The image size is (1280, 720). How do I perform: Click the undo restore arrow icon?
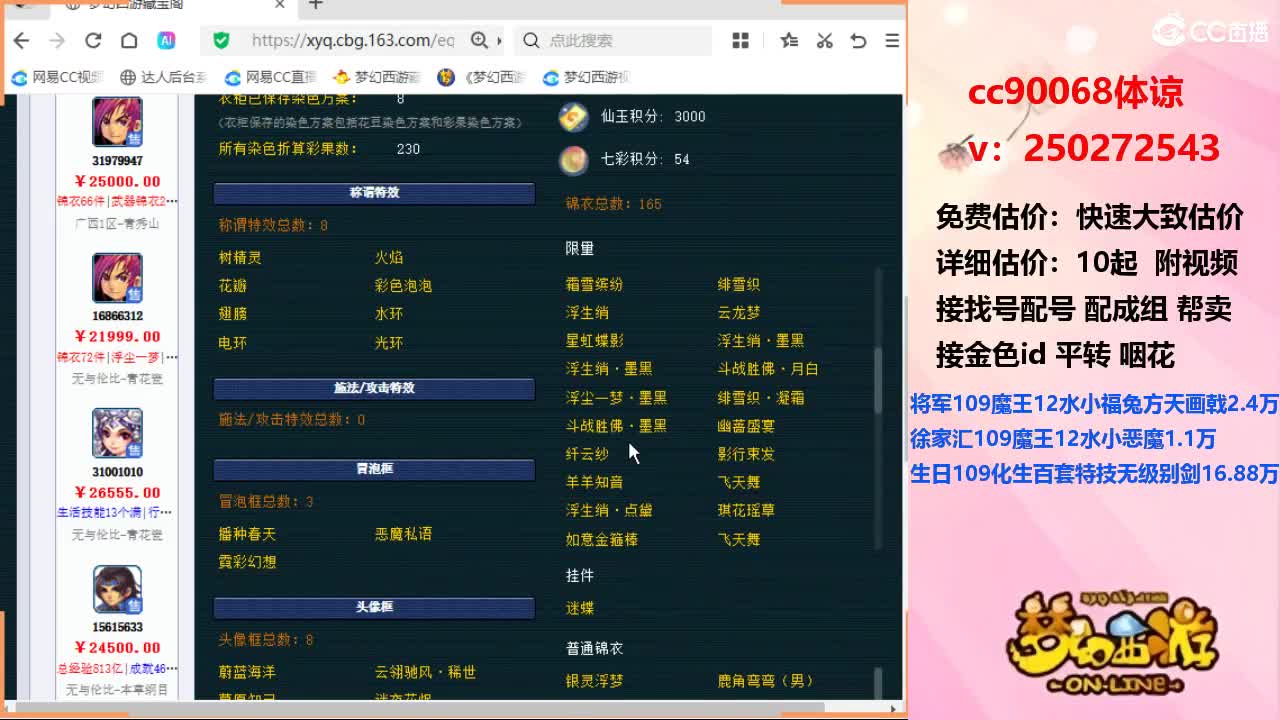858,40
